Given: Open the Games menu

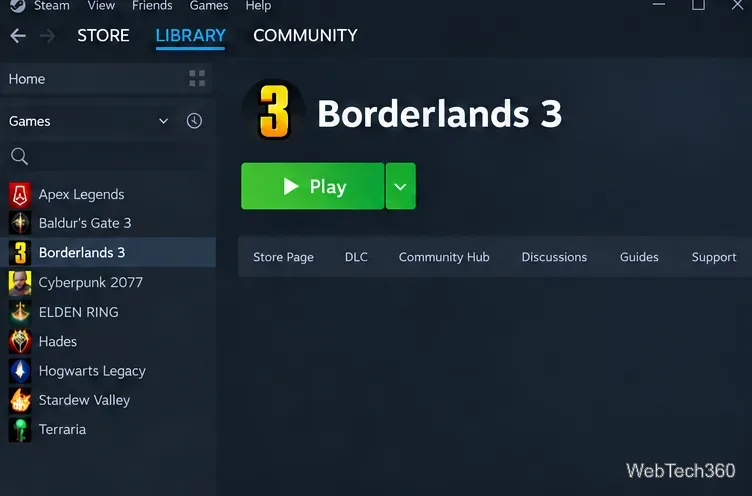Looking at the screenshot, I should coord(209,6).
